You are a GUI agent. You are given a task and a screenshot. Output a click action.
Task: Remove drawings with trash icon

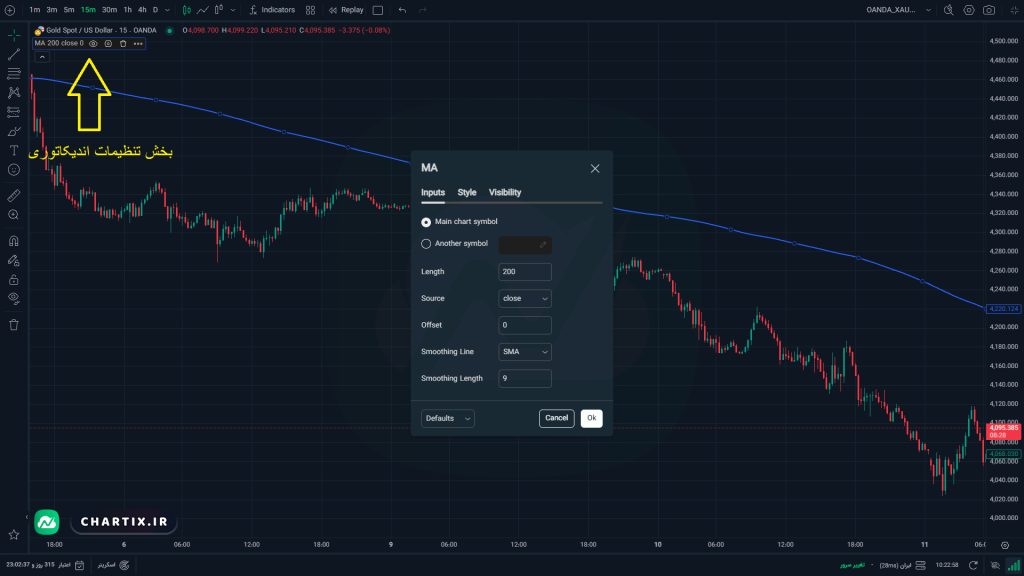[x=14, y=325]
